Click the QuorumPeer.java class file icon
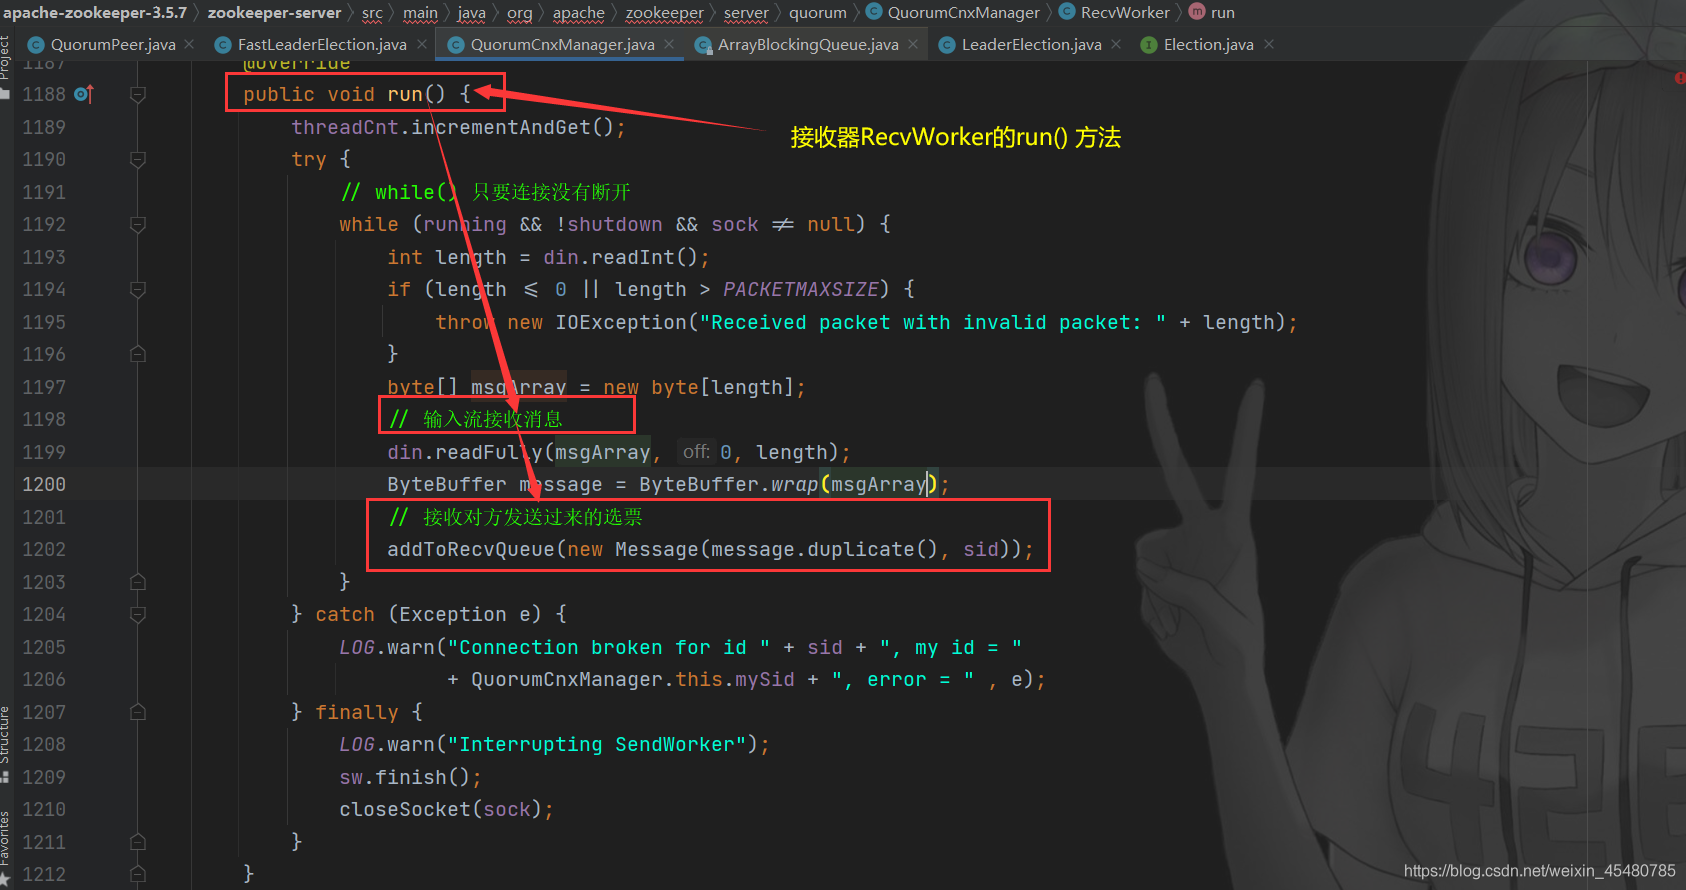The height and width of the screenshot is (890, 1686). (x=36, y=44)
